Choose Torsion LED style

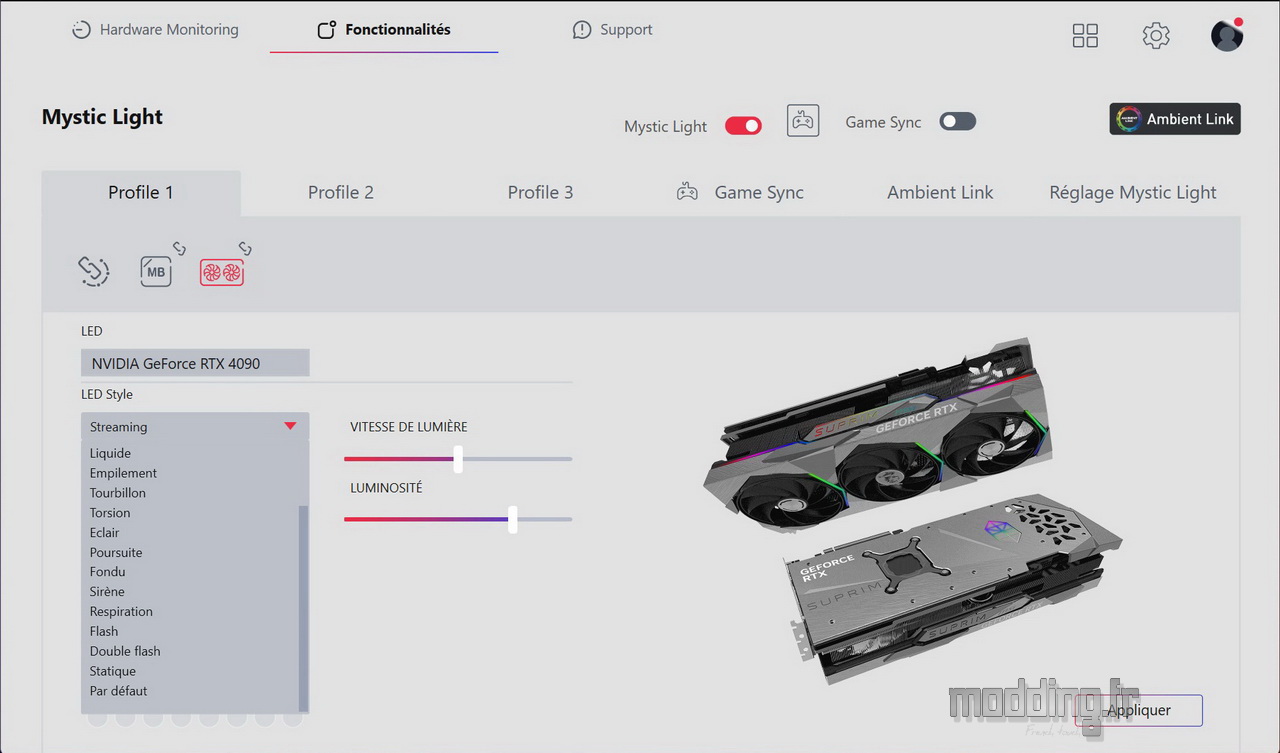click(110, 513)
